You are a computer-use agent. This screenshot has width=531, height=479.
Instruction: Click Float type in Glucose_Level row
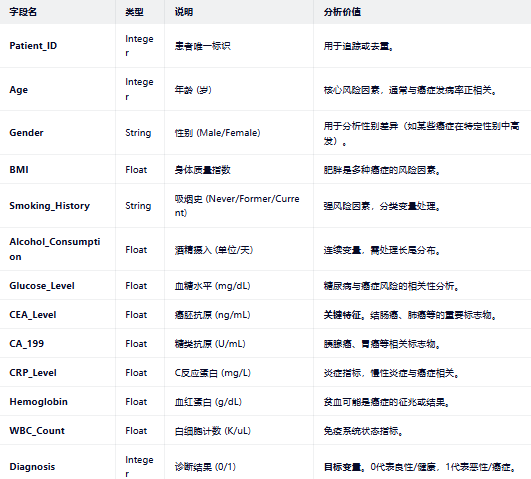point(136,286)
